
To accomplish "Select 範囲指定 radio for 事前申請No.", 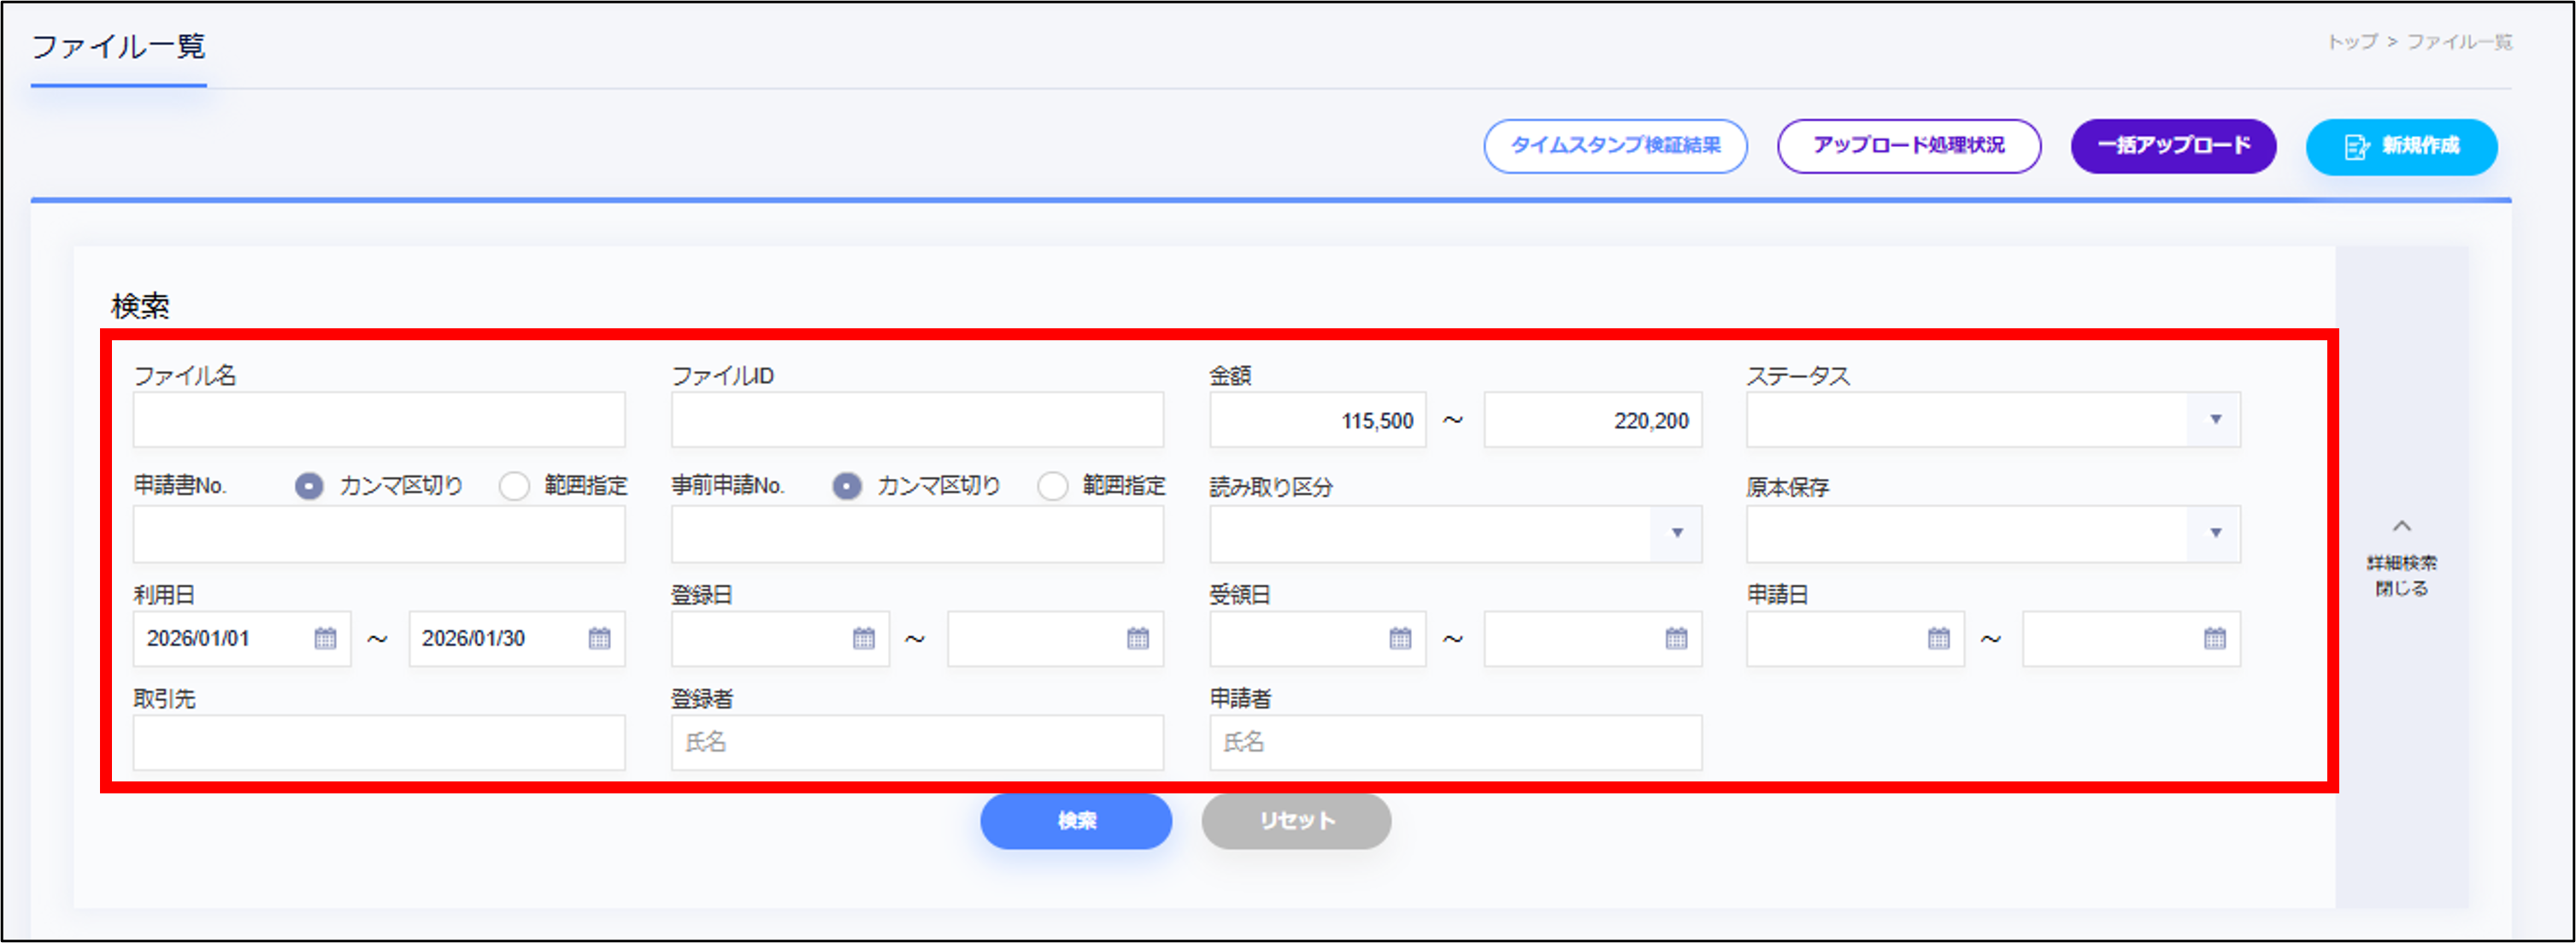I will (x=1052, y=486).
